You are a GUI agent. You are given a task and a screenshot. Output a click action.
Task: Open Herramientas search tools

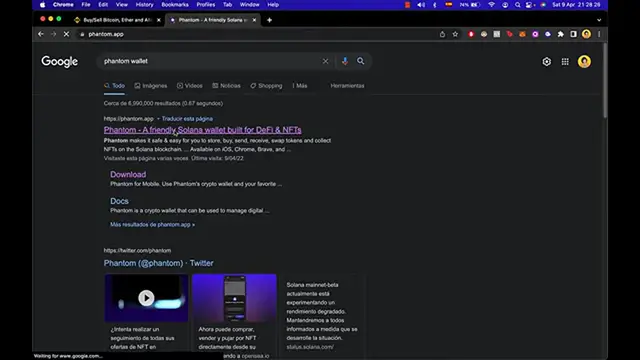point(347,86)
